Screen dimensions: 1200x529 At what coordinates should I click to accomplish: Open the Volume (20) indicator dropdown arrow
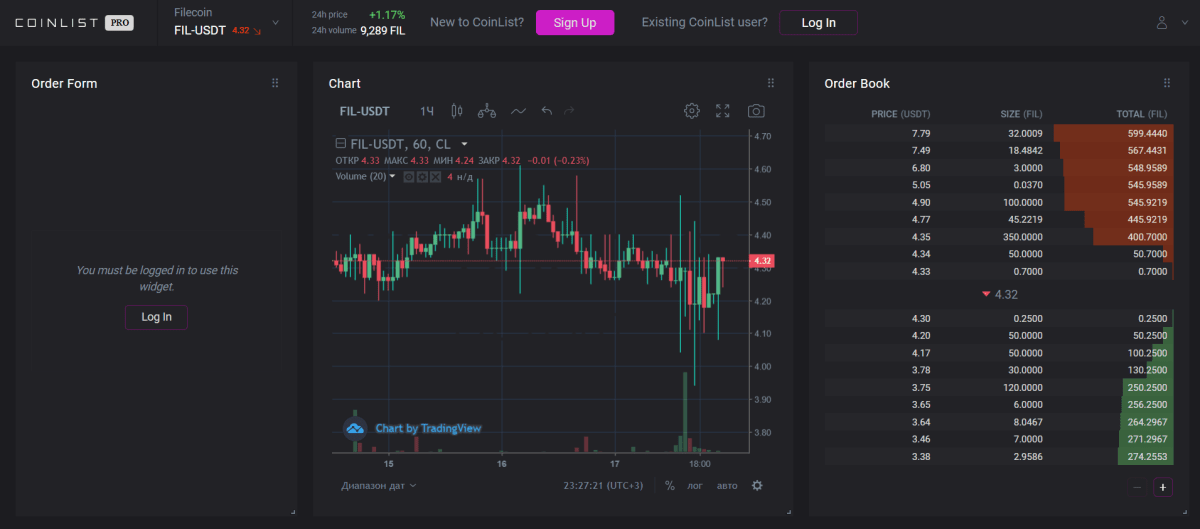coord(392,177)
